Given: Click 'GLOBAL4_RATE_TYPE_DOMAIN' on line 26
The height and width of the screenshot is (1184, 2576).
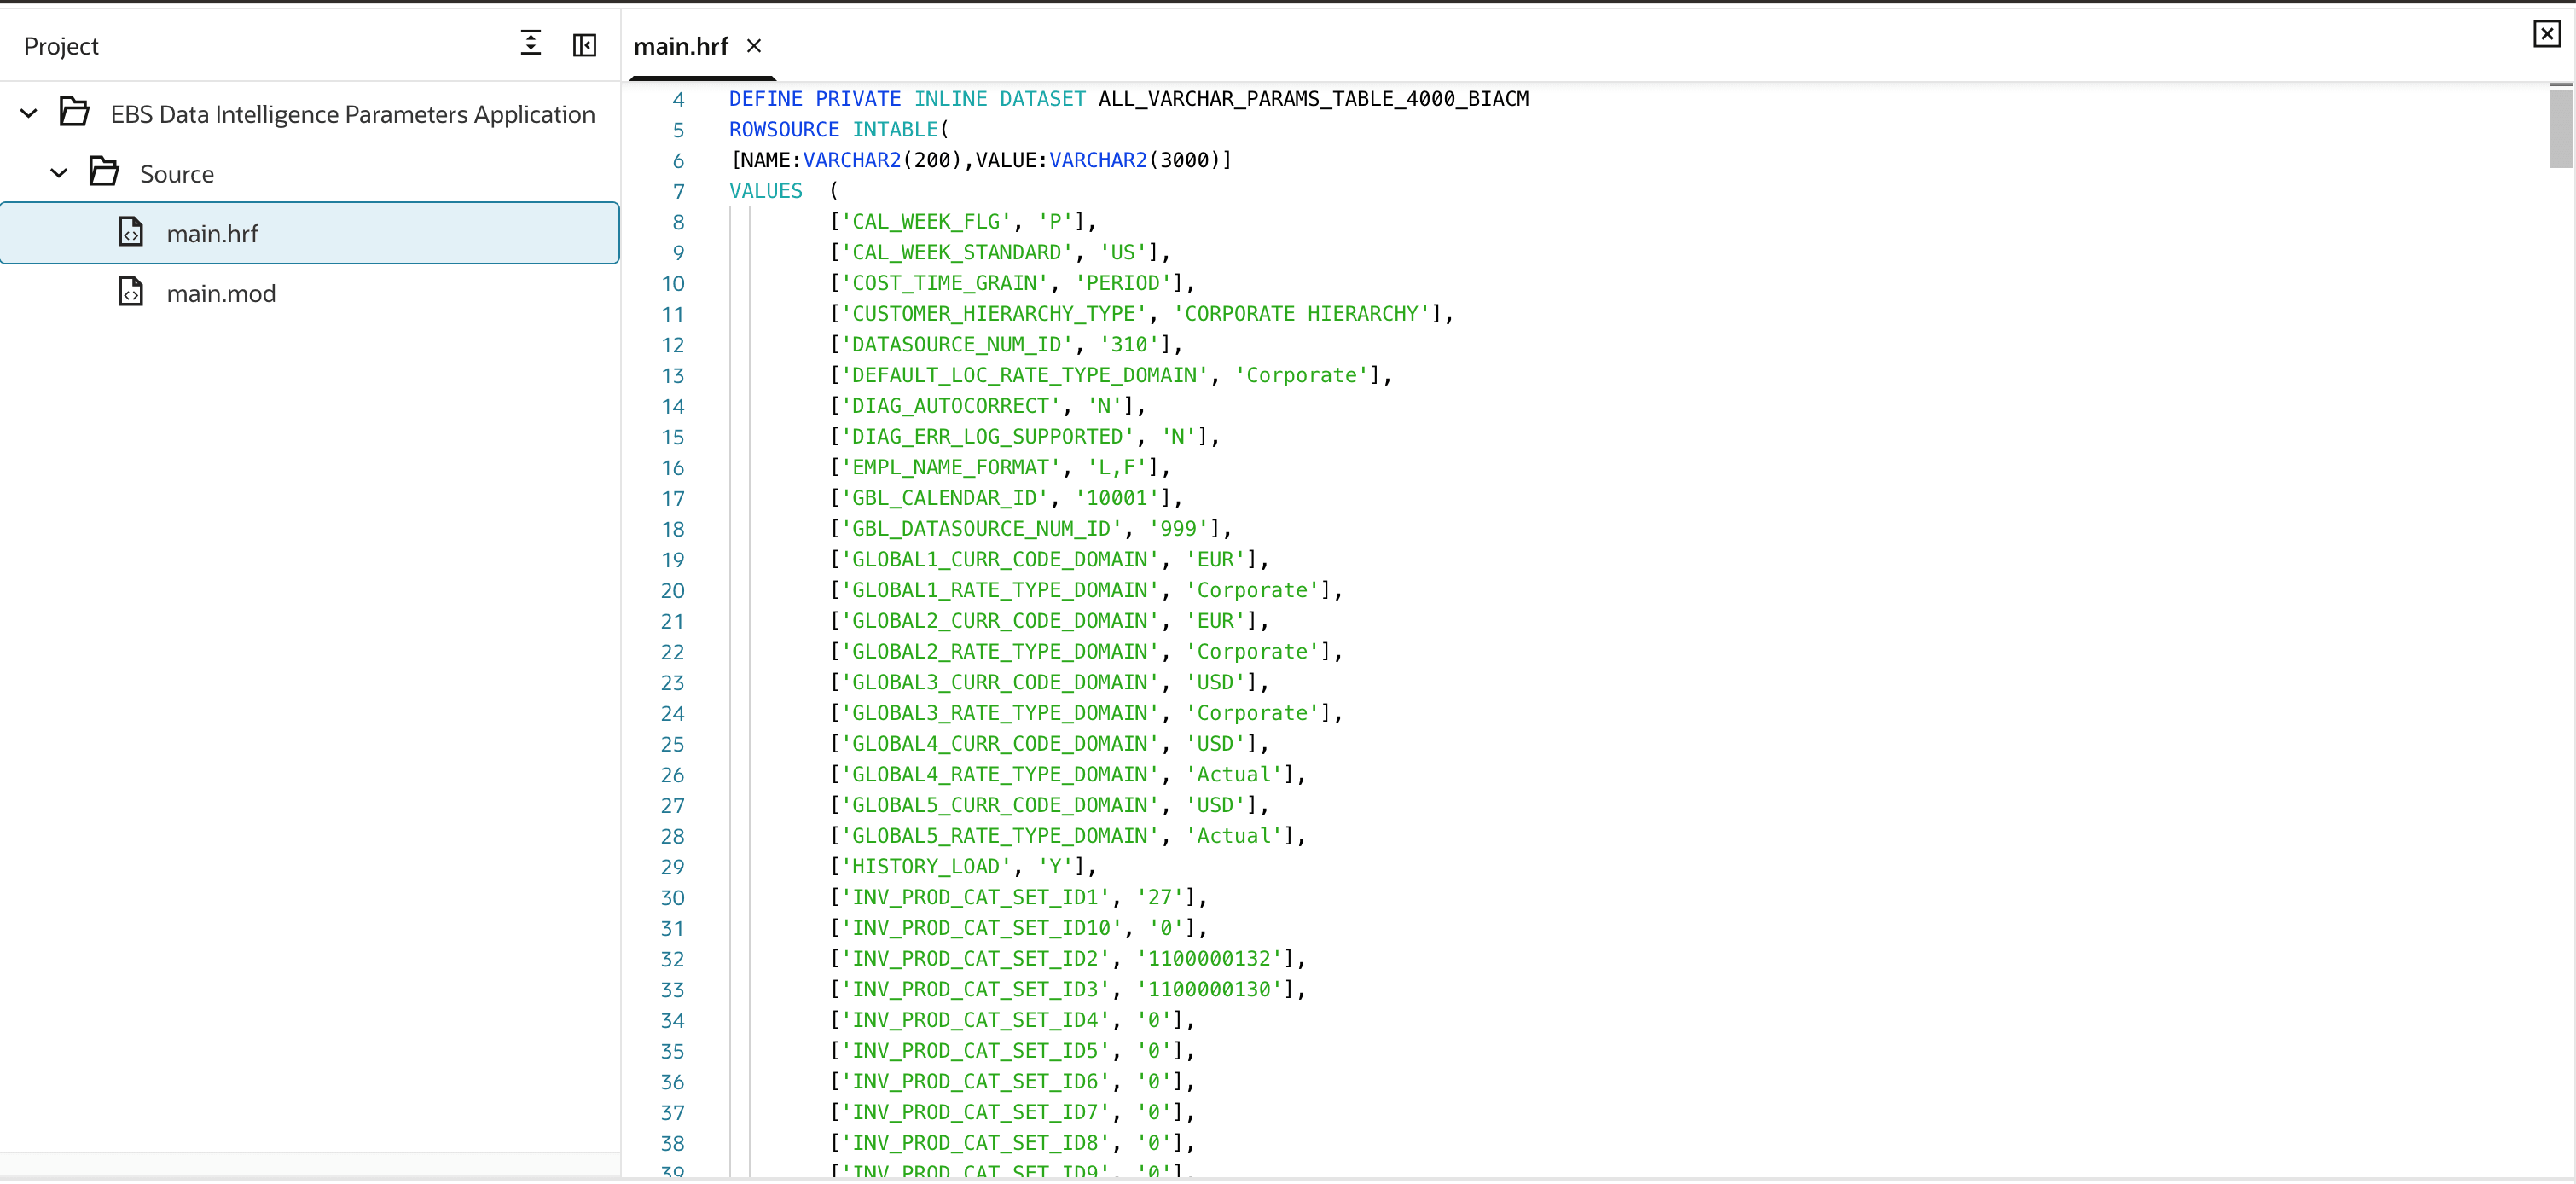Looking at the screenshot, I should pos(1000,774).
